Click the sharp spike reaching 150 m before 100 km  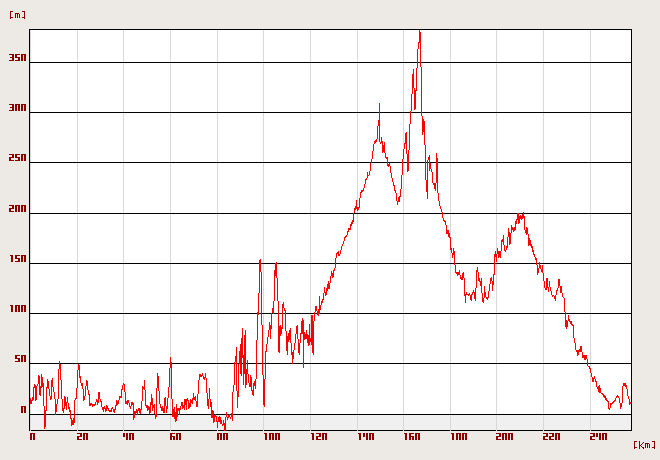pyautogui.click(x=260, y=261)
